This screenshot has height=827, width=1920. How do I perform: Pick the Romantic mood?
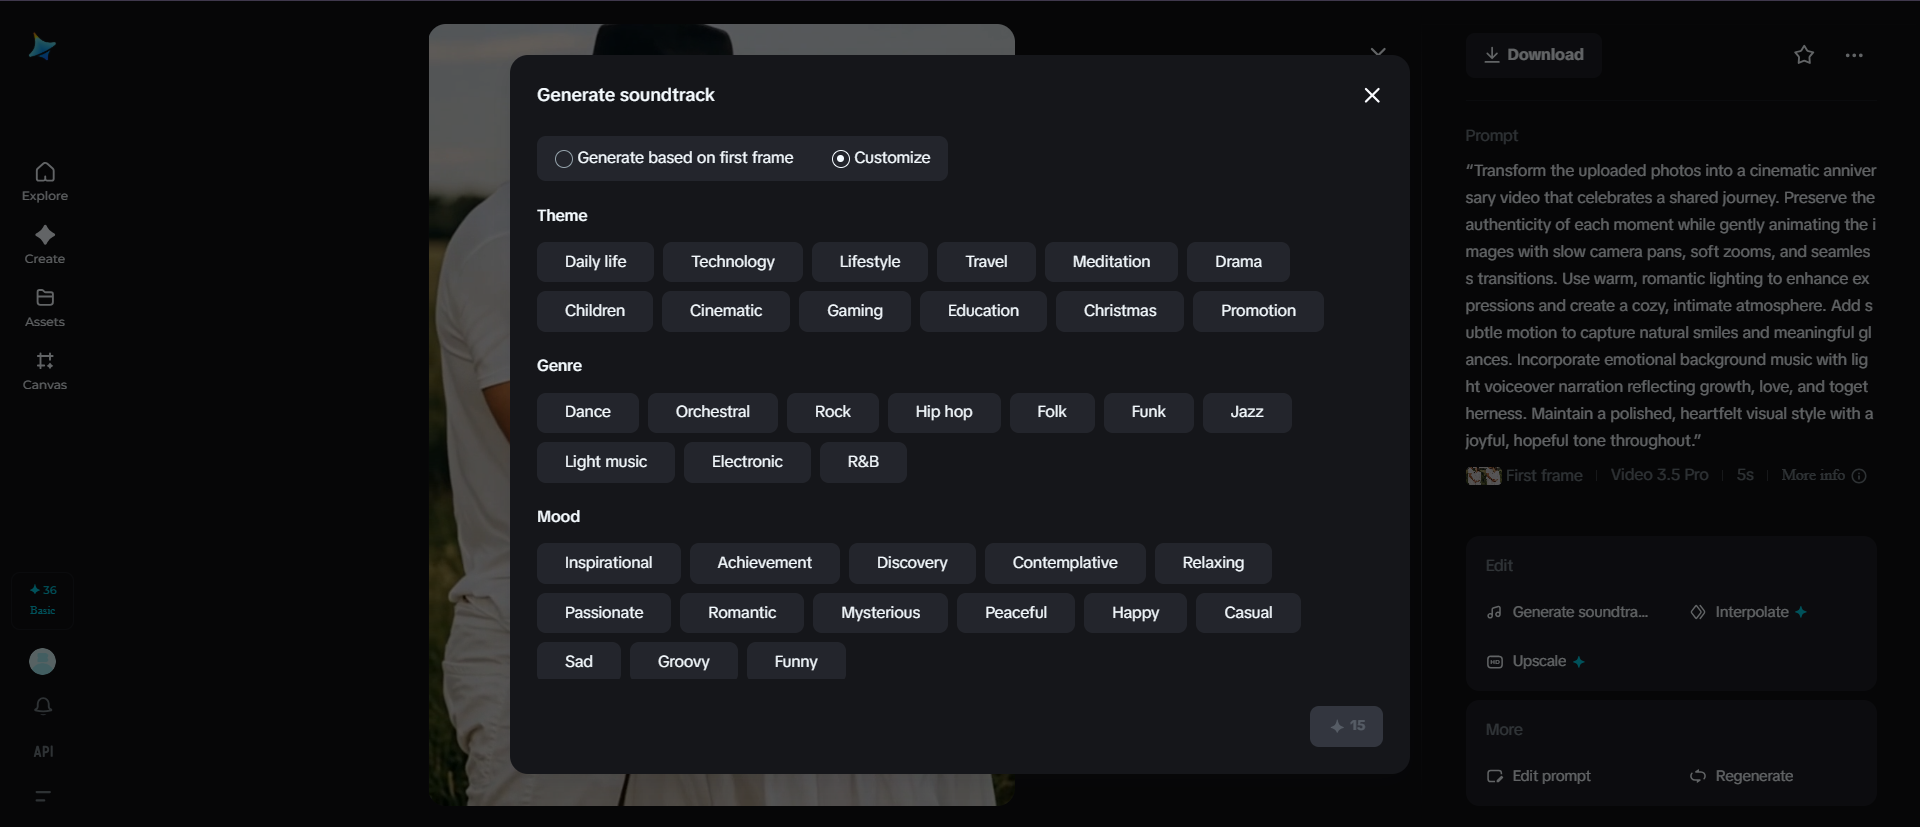tap(741, 612)
